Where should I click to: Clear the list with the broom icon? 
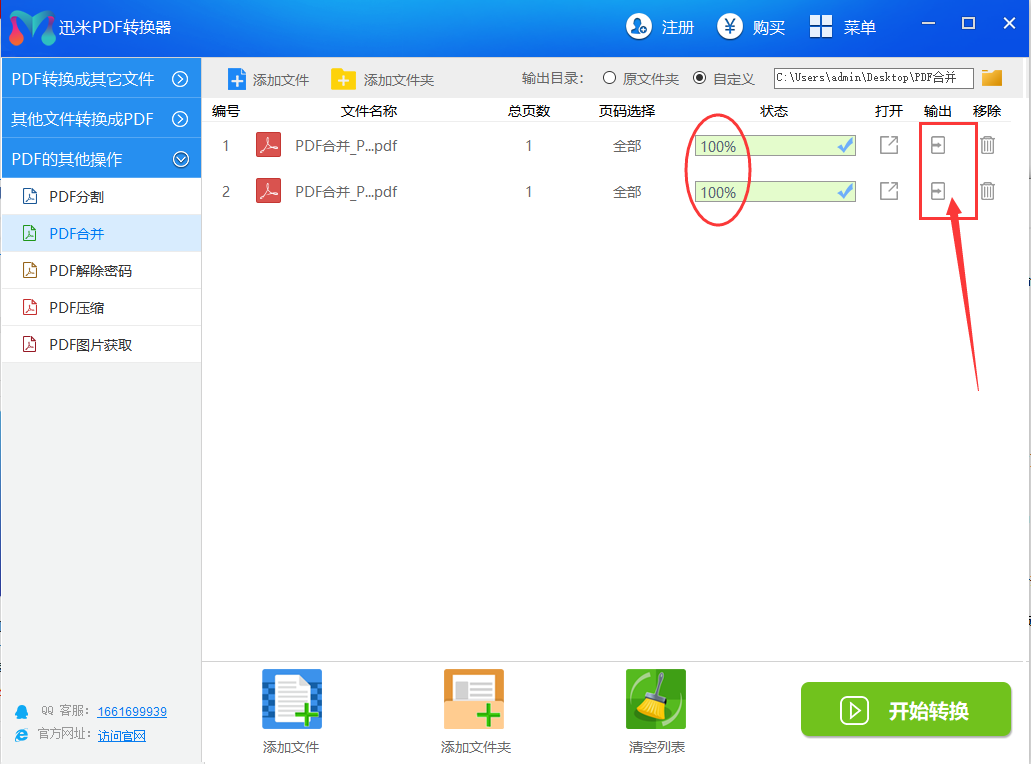click(x=656, y=699)
